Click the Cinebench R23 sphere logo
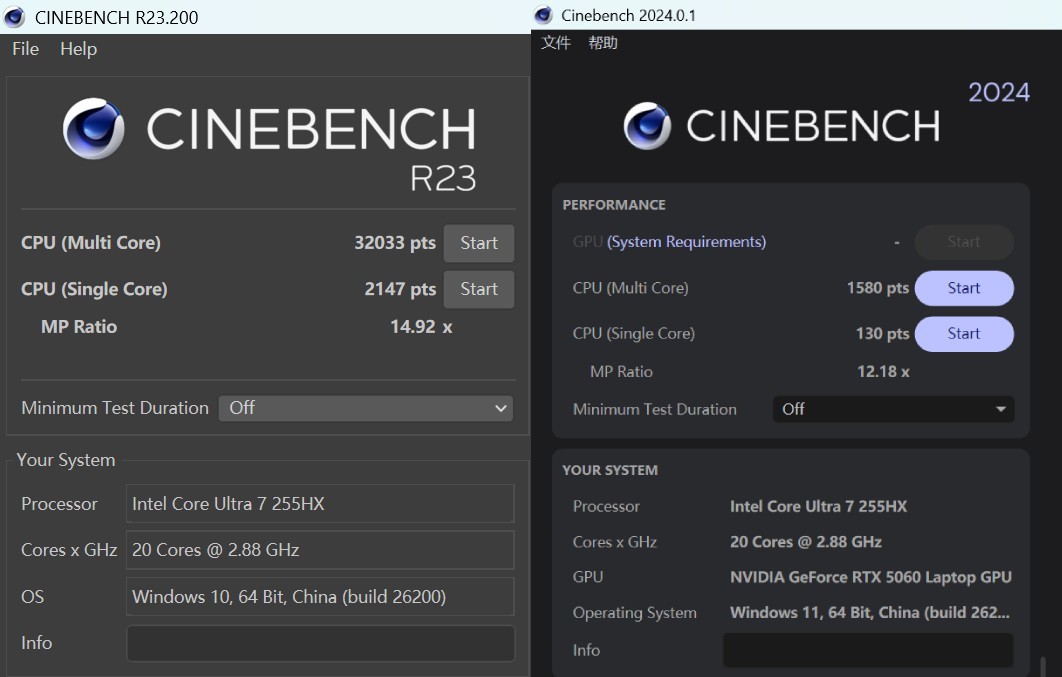Viewport: 1062px width, 677px height. point(93,129)
